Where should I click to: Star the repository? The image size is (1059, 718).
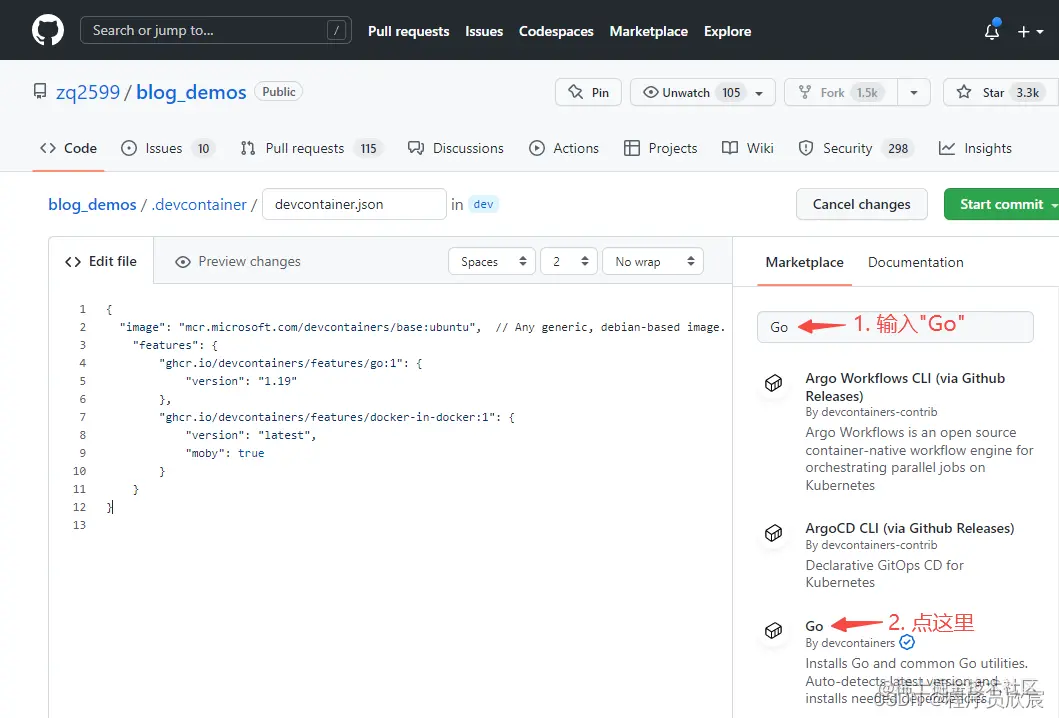[x=1000, y=93]
